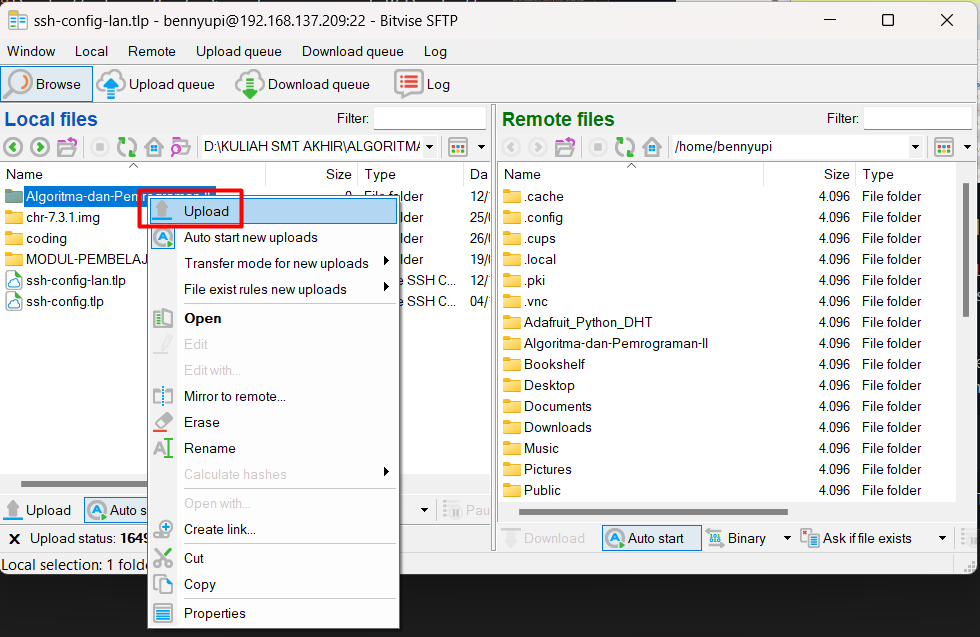The width and height of the screenshot is (980, 637).
Task: Open the Window menu
Action: (31, 51)
